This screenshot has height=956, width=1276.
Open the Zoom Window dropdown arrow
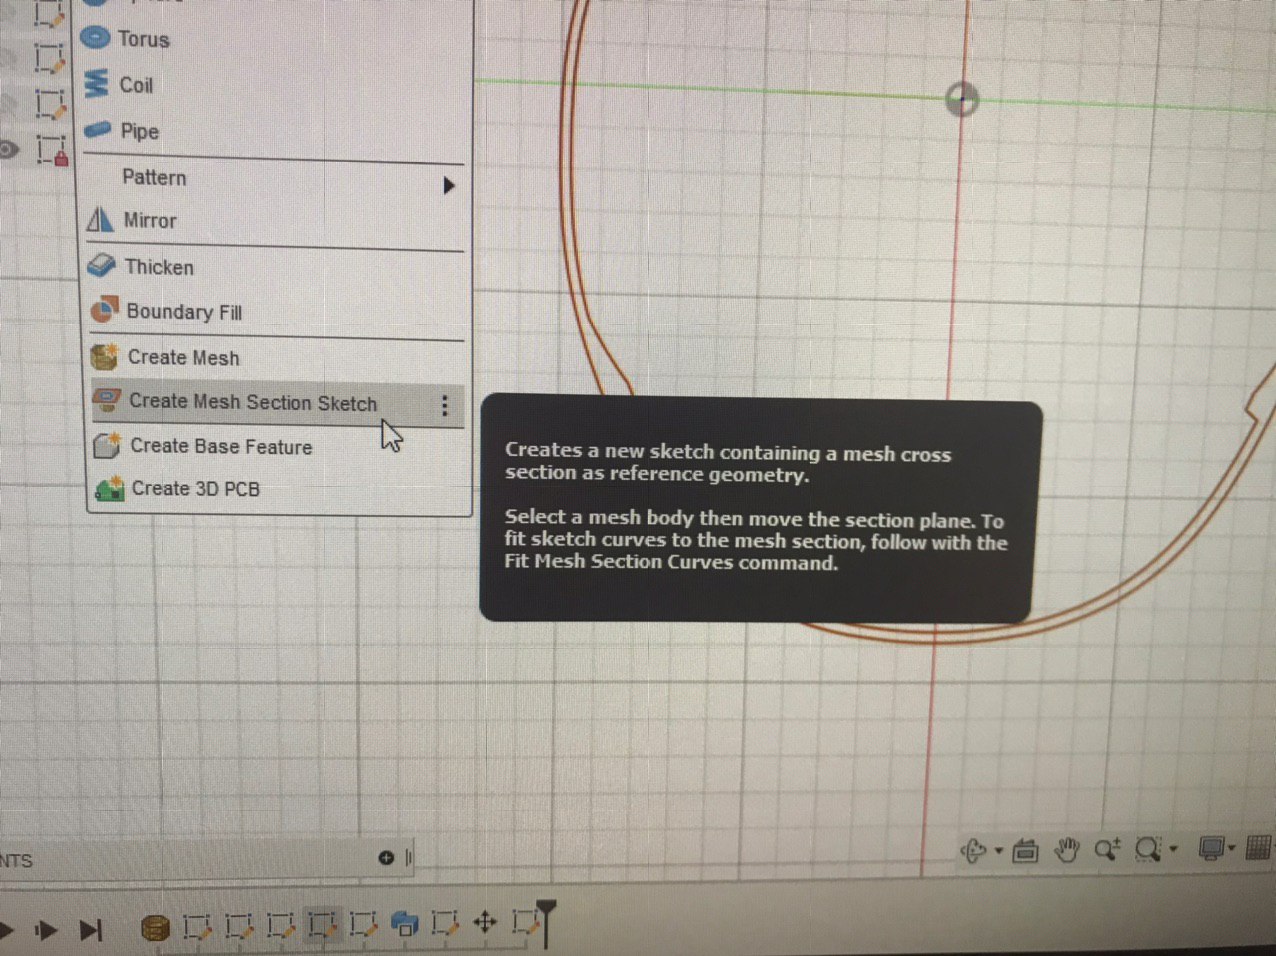1173,850
